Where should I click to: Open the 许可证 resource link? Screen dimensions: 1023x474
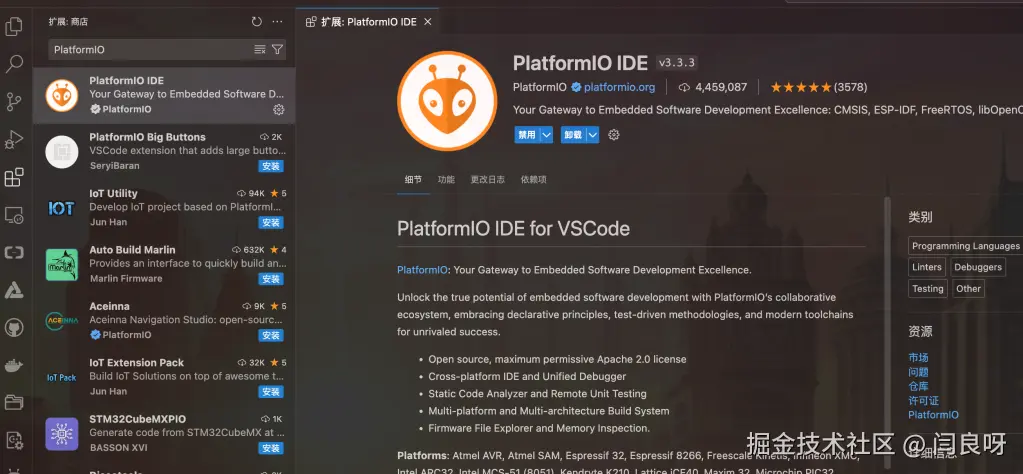point(923,401)
